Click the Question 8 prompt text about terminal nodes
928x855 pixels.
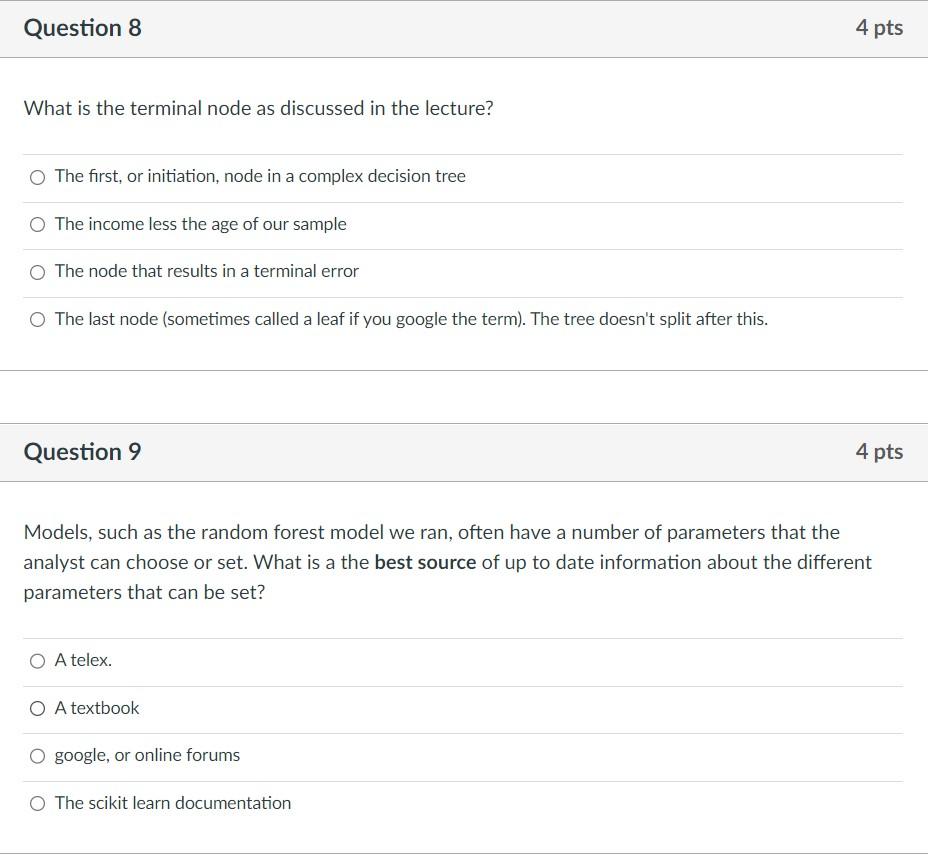pyautogui.click(x=258, y=108)
